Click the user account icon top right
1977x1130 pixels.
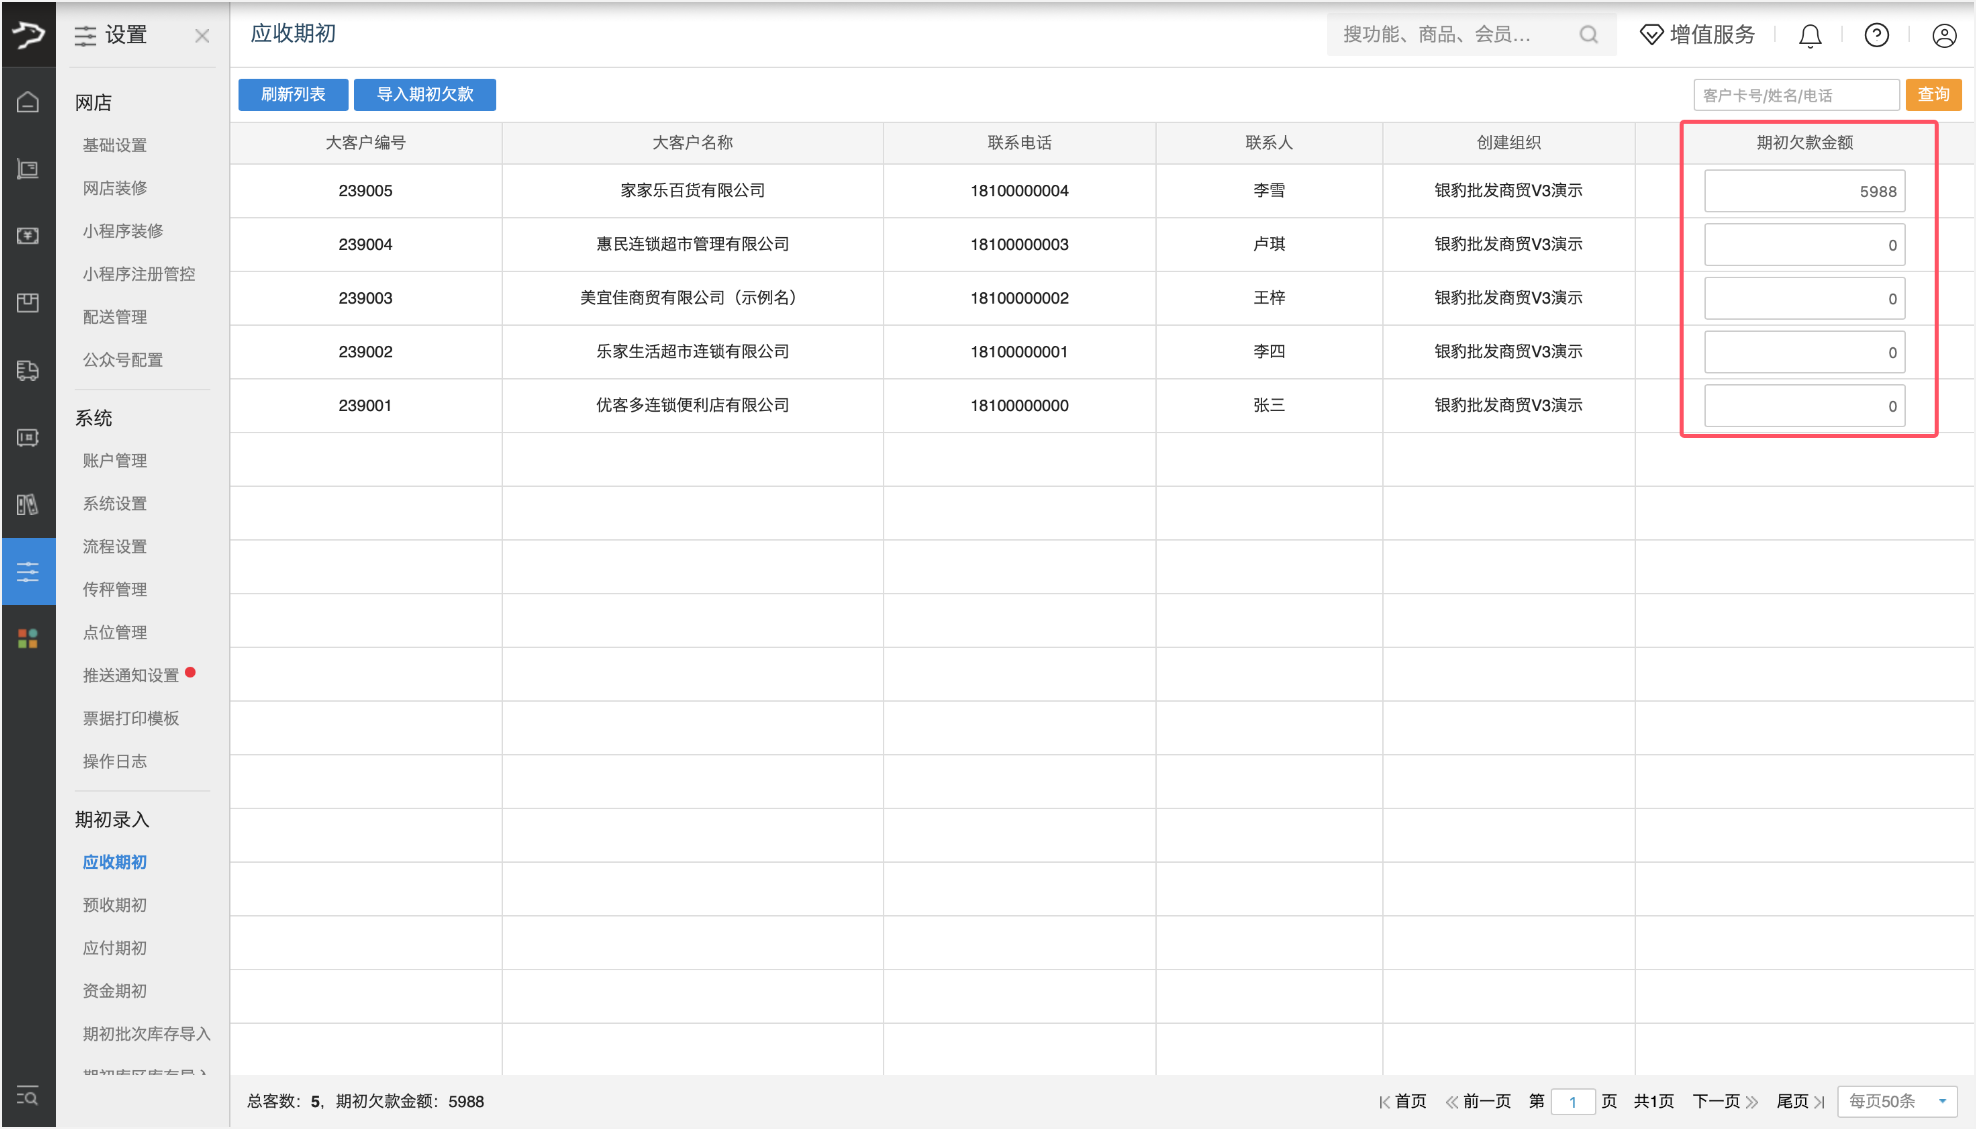(1944, 34)
